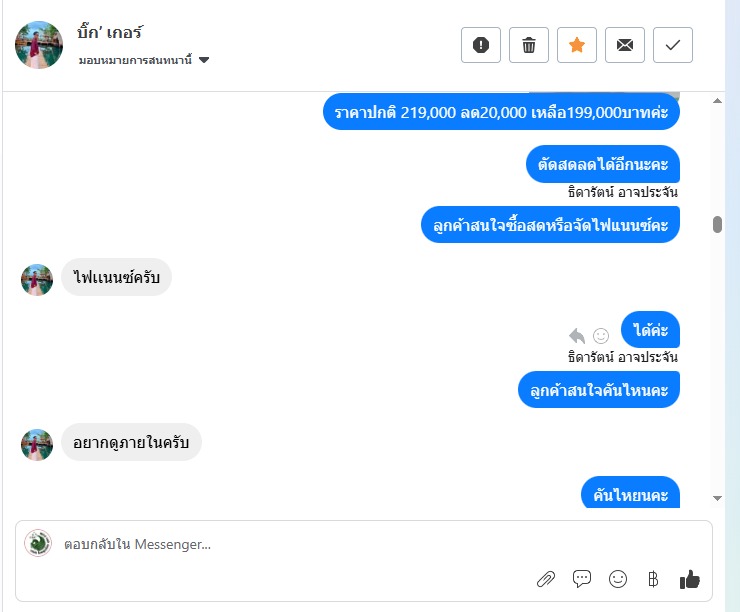React with smiley next to ได้ค่ะ message
This screenshot has height=612, width=740.
click(601, 336)
